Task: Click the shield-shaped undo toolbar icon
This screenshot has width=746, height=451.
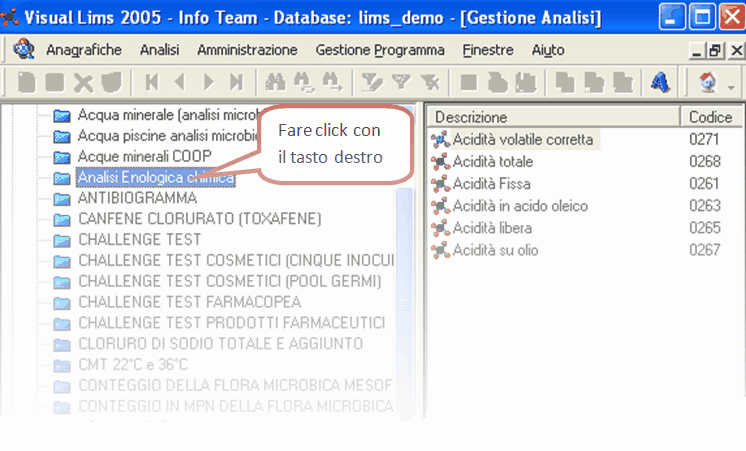Action: coord(111,82)
